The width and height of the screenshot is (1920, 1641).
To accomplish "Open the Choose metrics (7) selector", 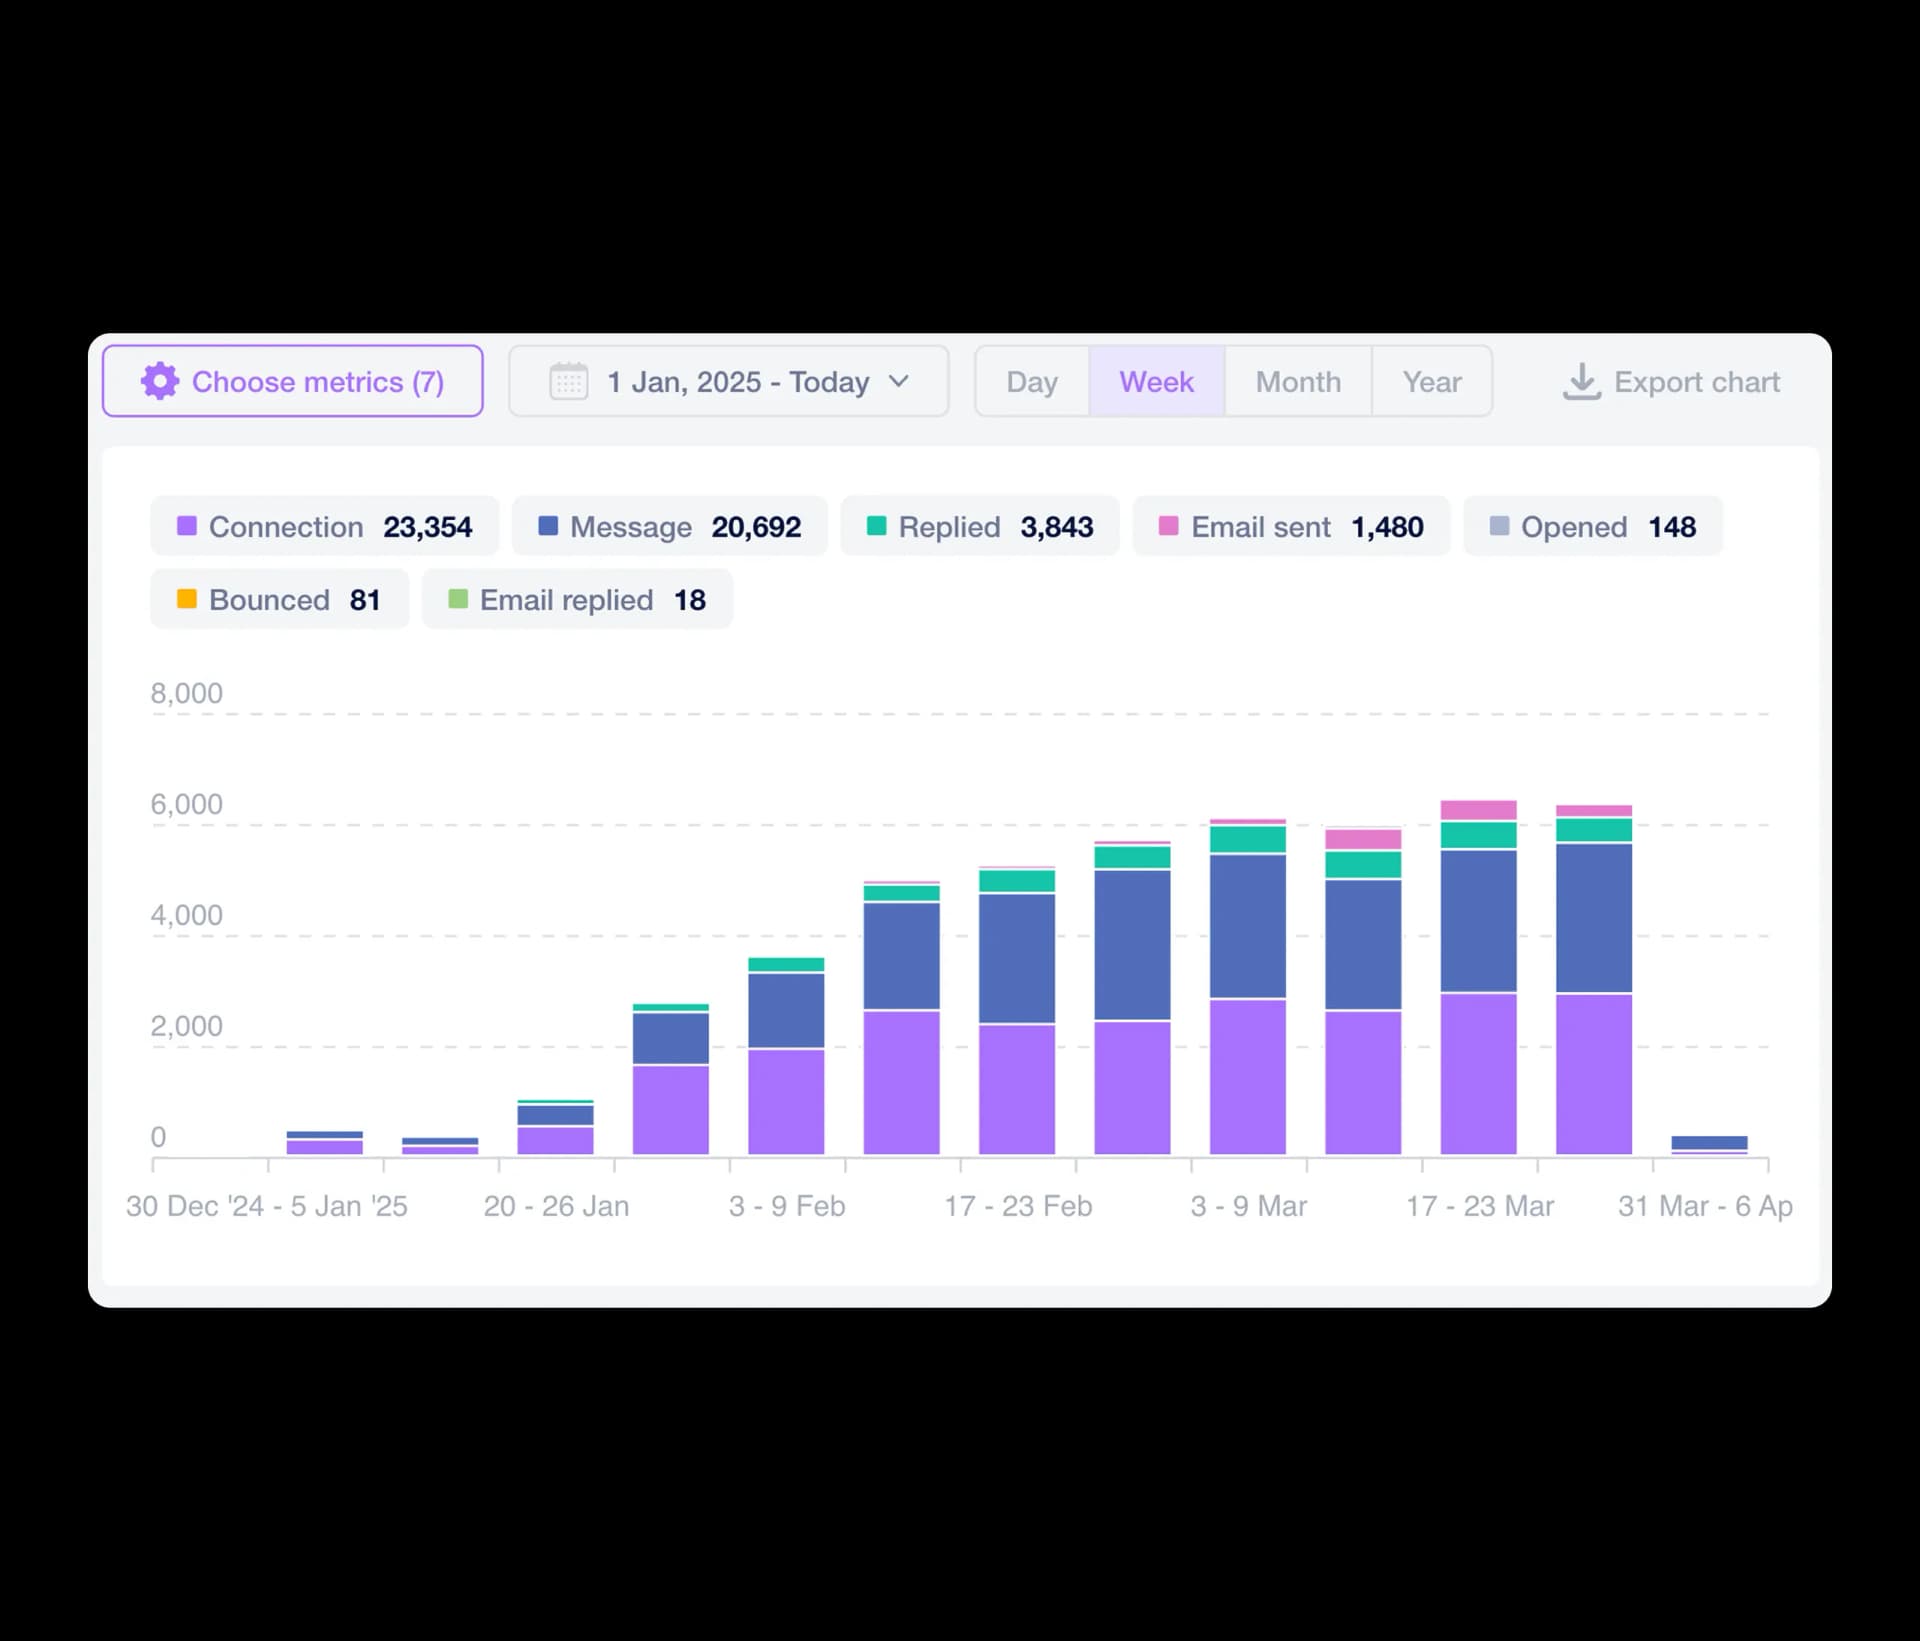I will [293, 381].
